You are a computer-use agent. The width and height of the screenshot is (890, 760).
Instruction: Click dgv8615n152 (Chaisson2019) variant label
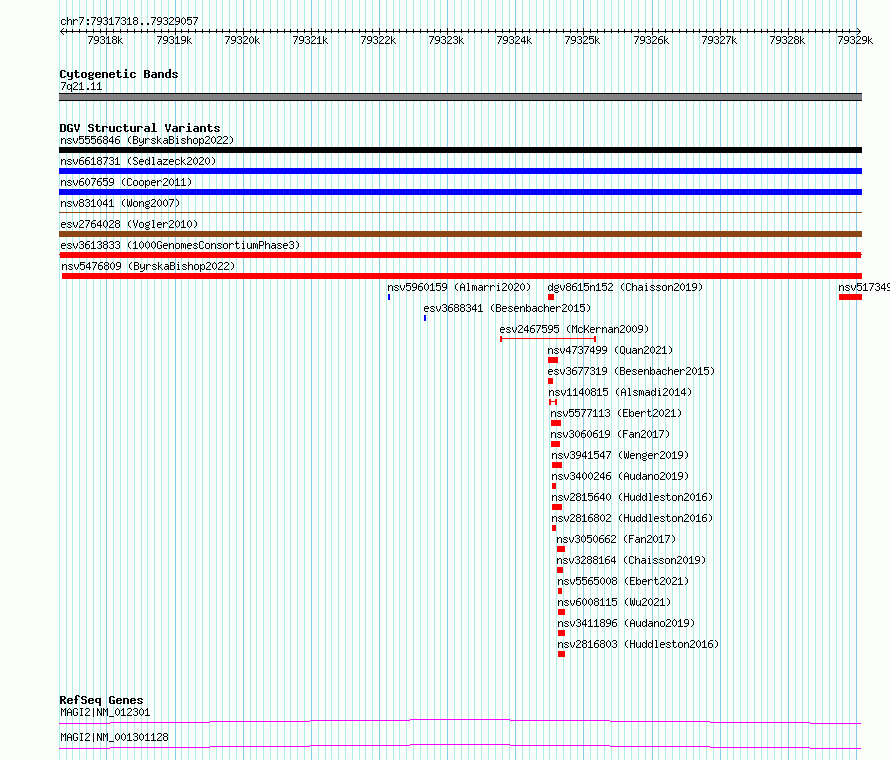625,287
